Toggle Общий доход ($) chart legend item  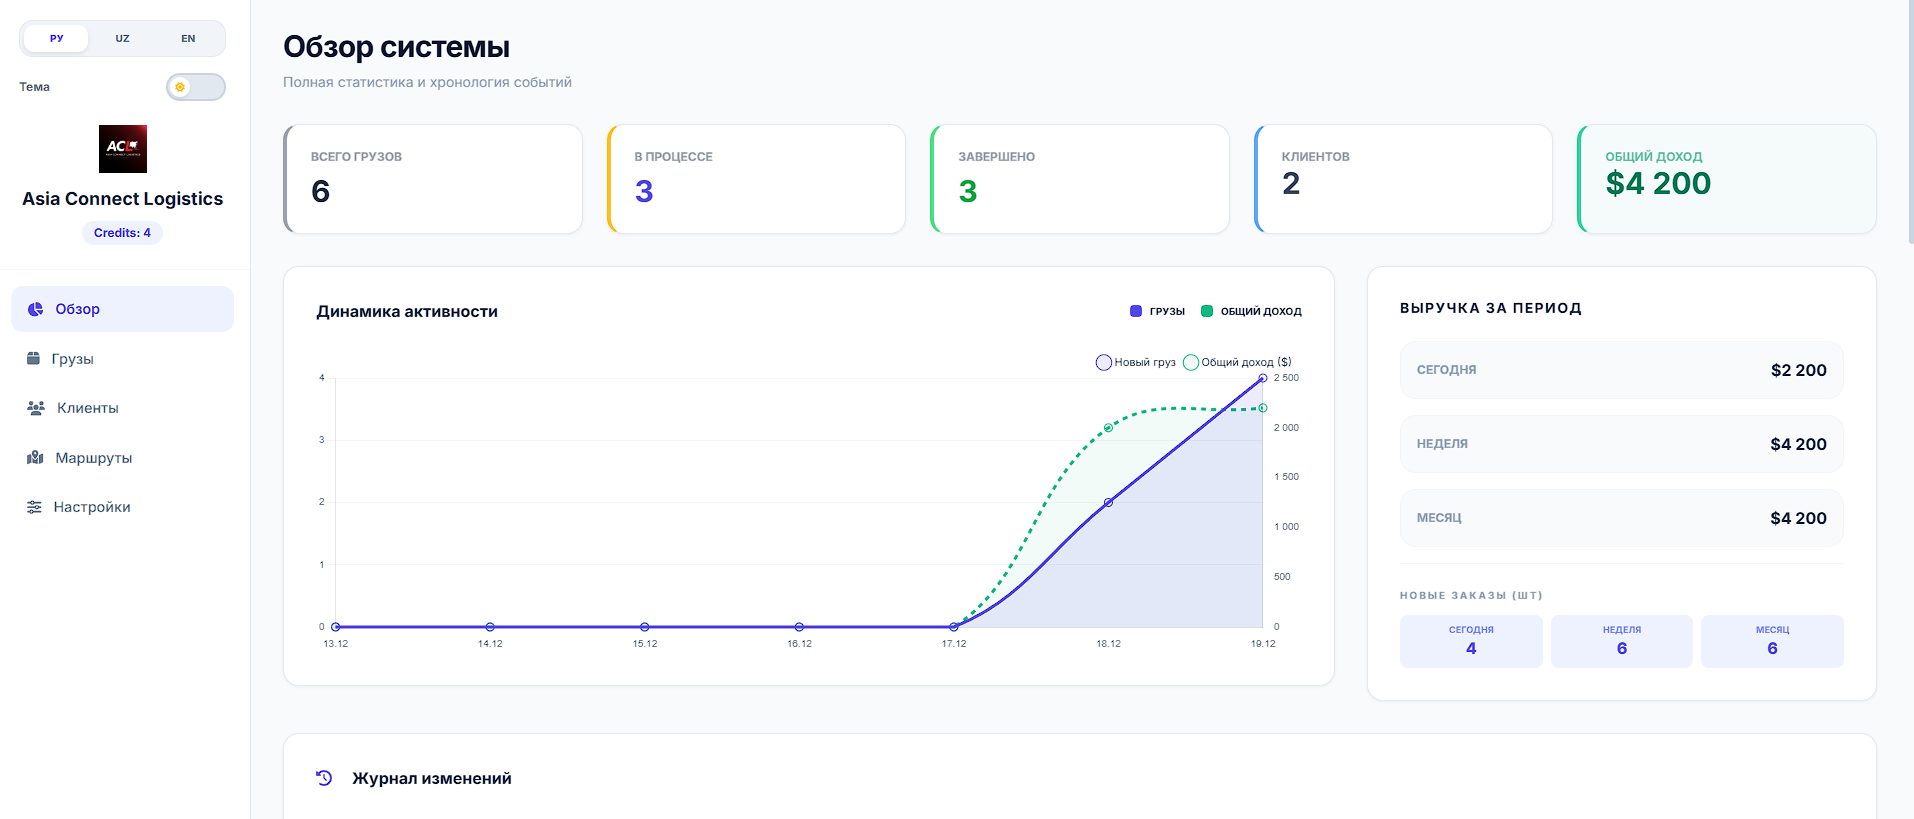click(1238, 362)
